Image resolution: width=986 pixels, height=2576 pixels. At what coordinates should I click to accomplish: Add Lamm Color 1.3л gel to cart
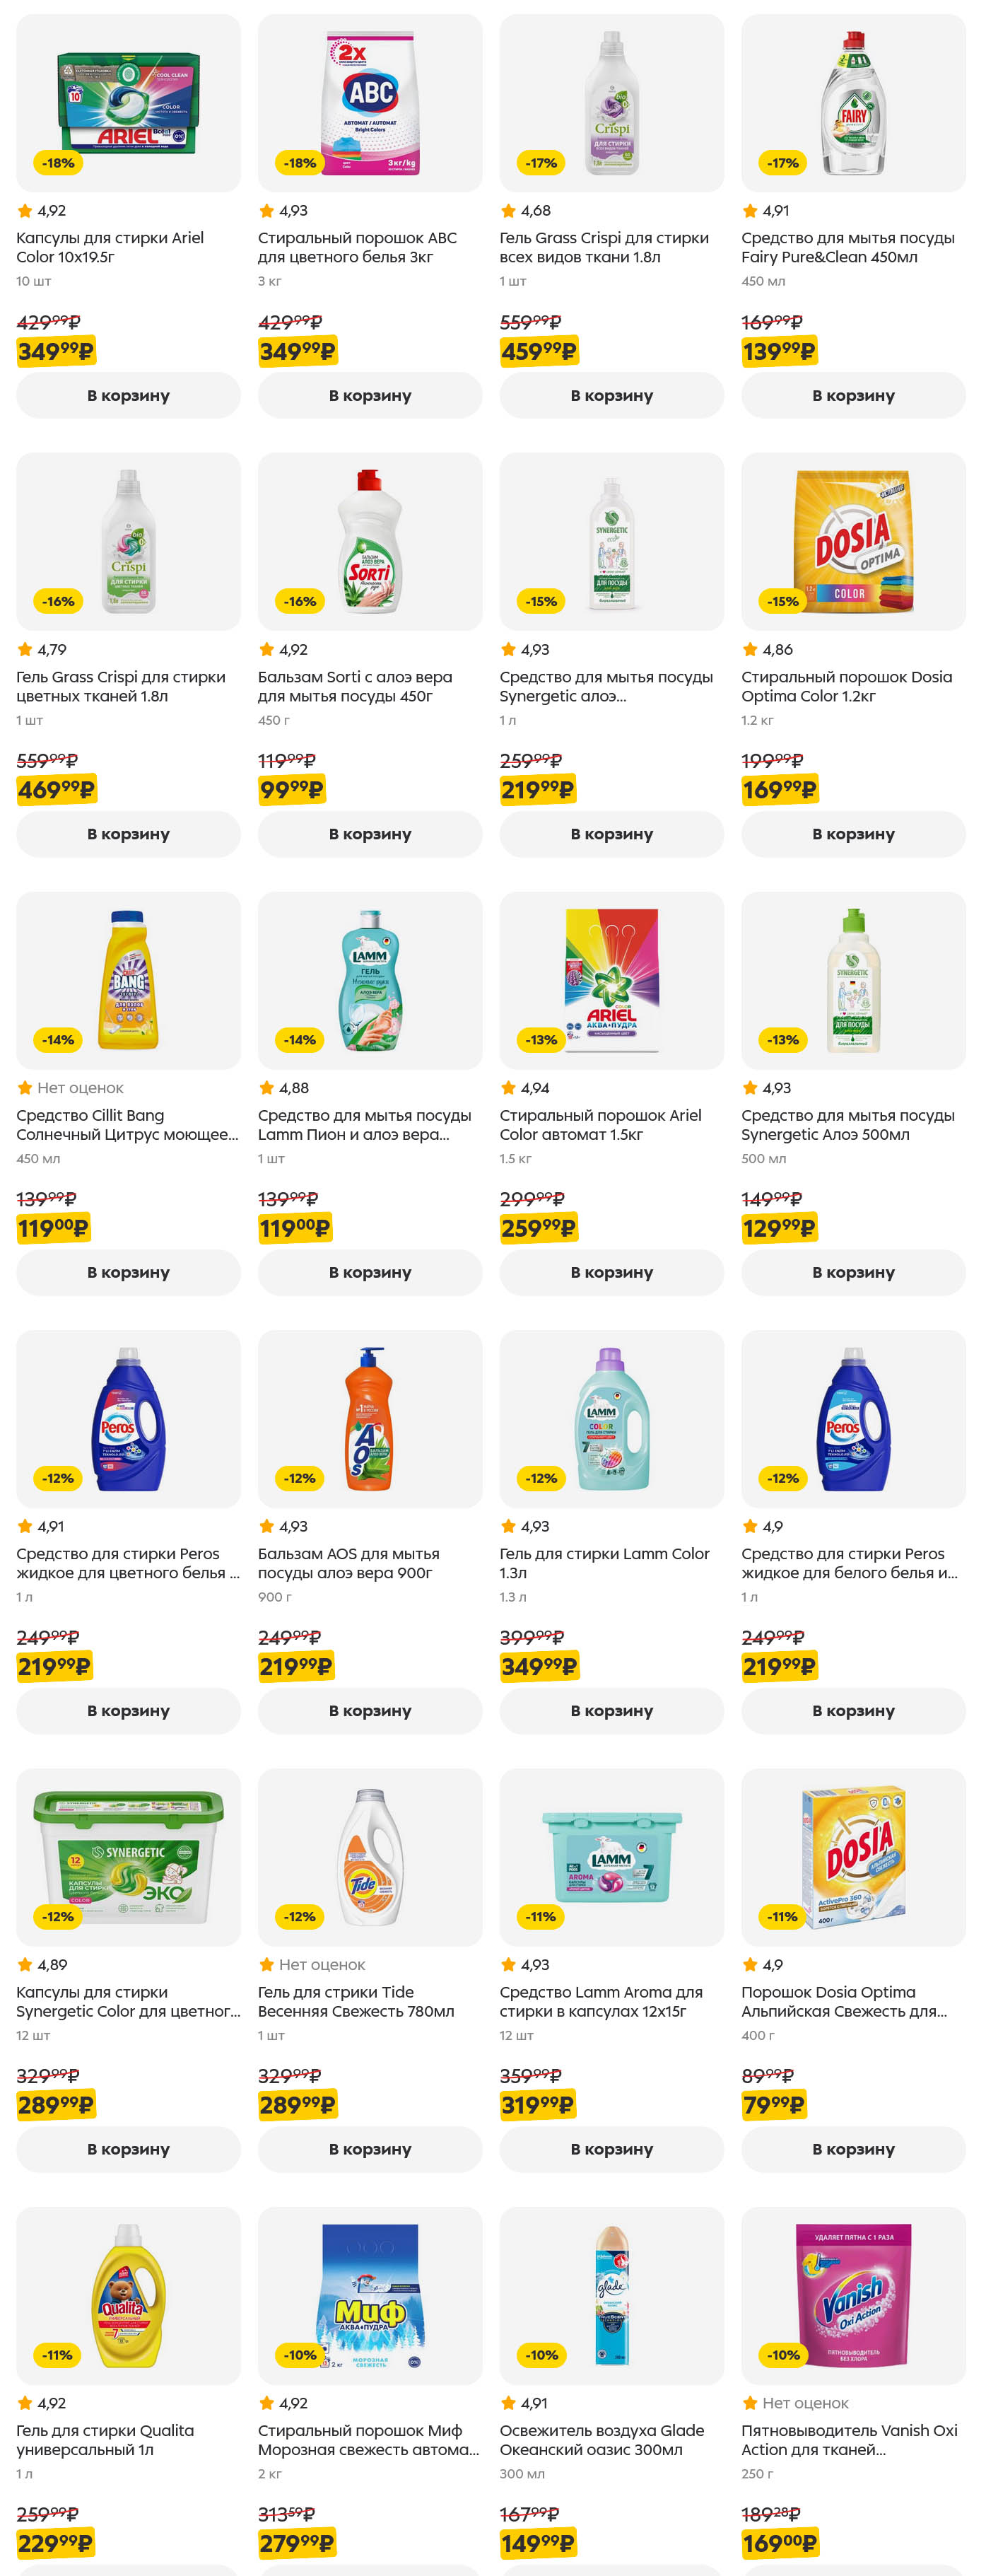[611, 1711]
